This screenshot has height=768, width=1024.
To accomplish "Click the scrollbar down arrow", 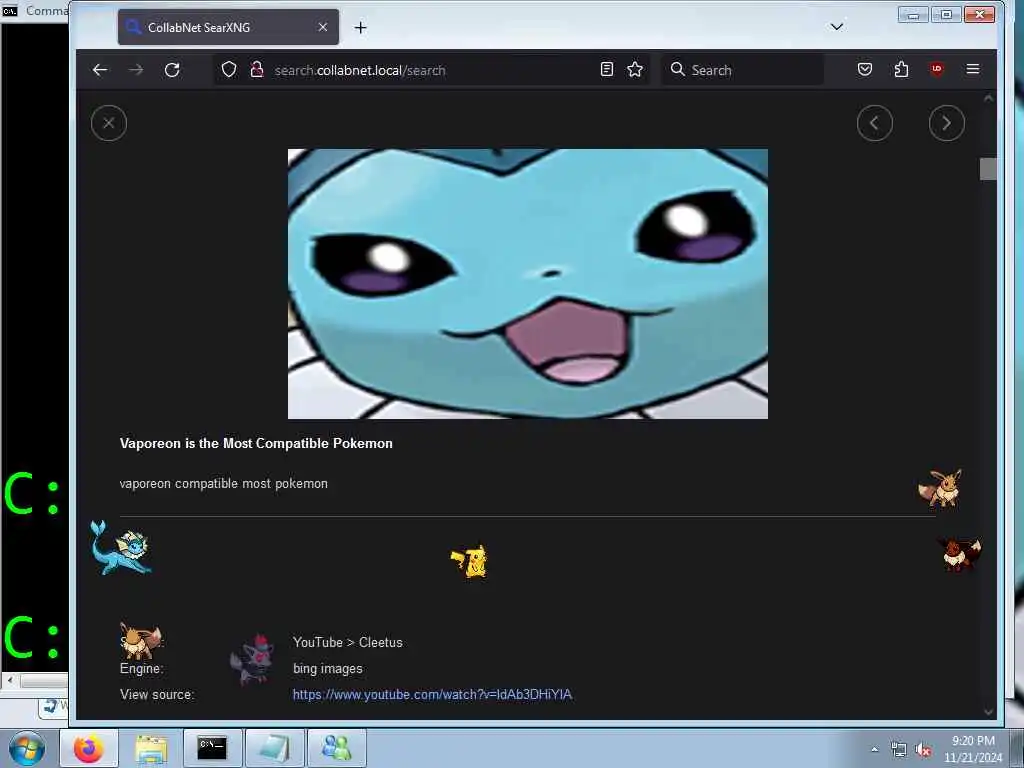I will 988,712.
